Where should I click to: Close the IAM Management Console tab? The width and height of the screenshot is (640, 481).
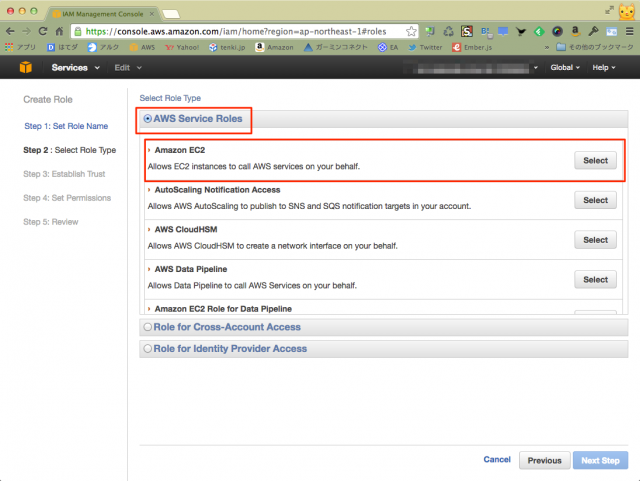pyautogui.click(x=152, y=14)
